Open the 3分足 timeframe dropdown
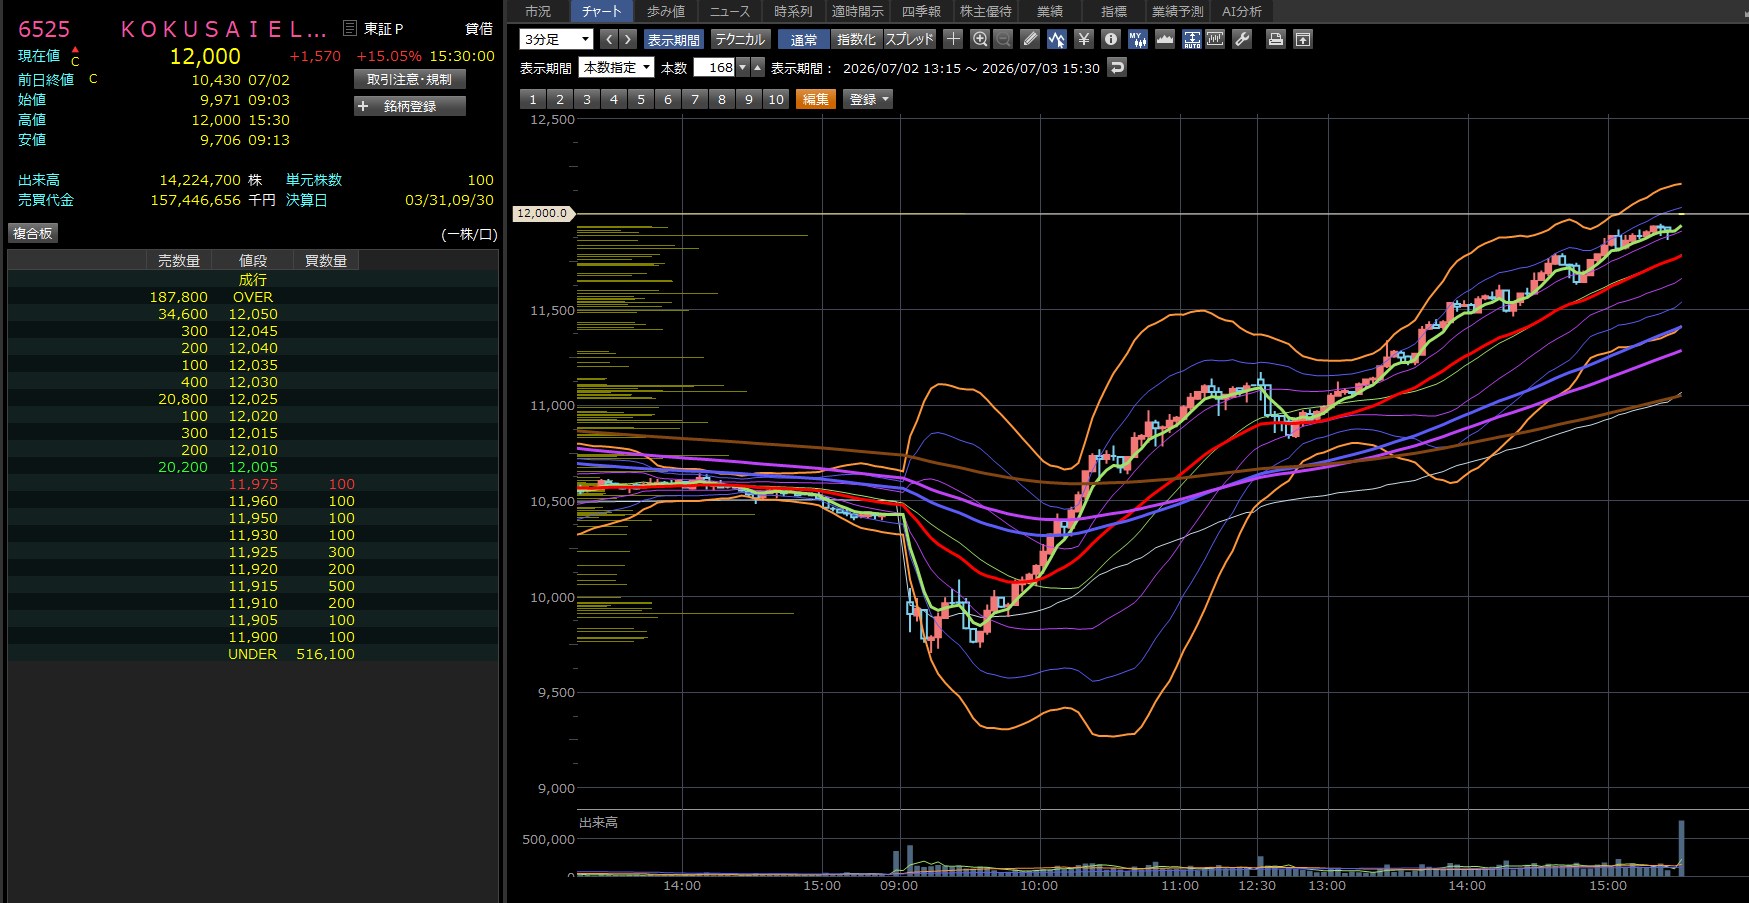Image resolution: width=1749 pixels, height=903 pixels. (557, 39)
